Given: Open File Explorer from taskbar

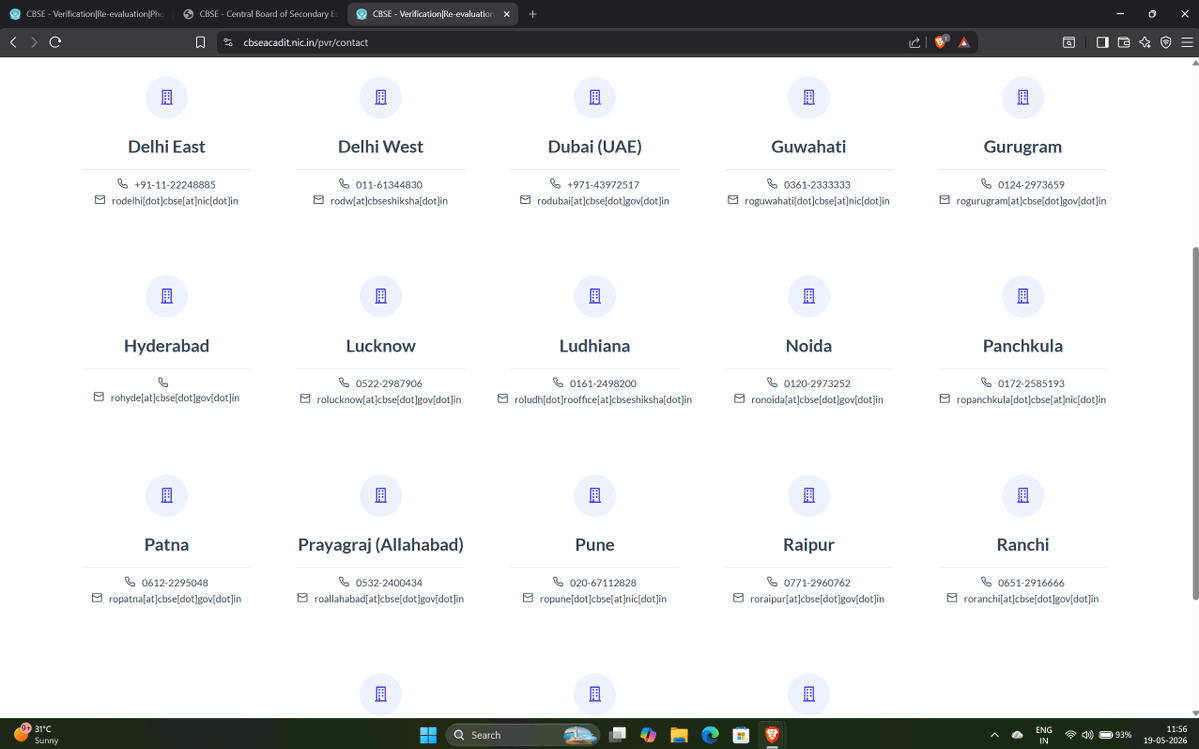Looking at the screenshot, I should [x=679, y=735].
